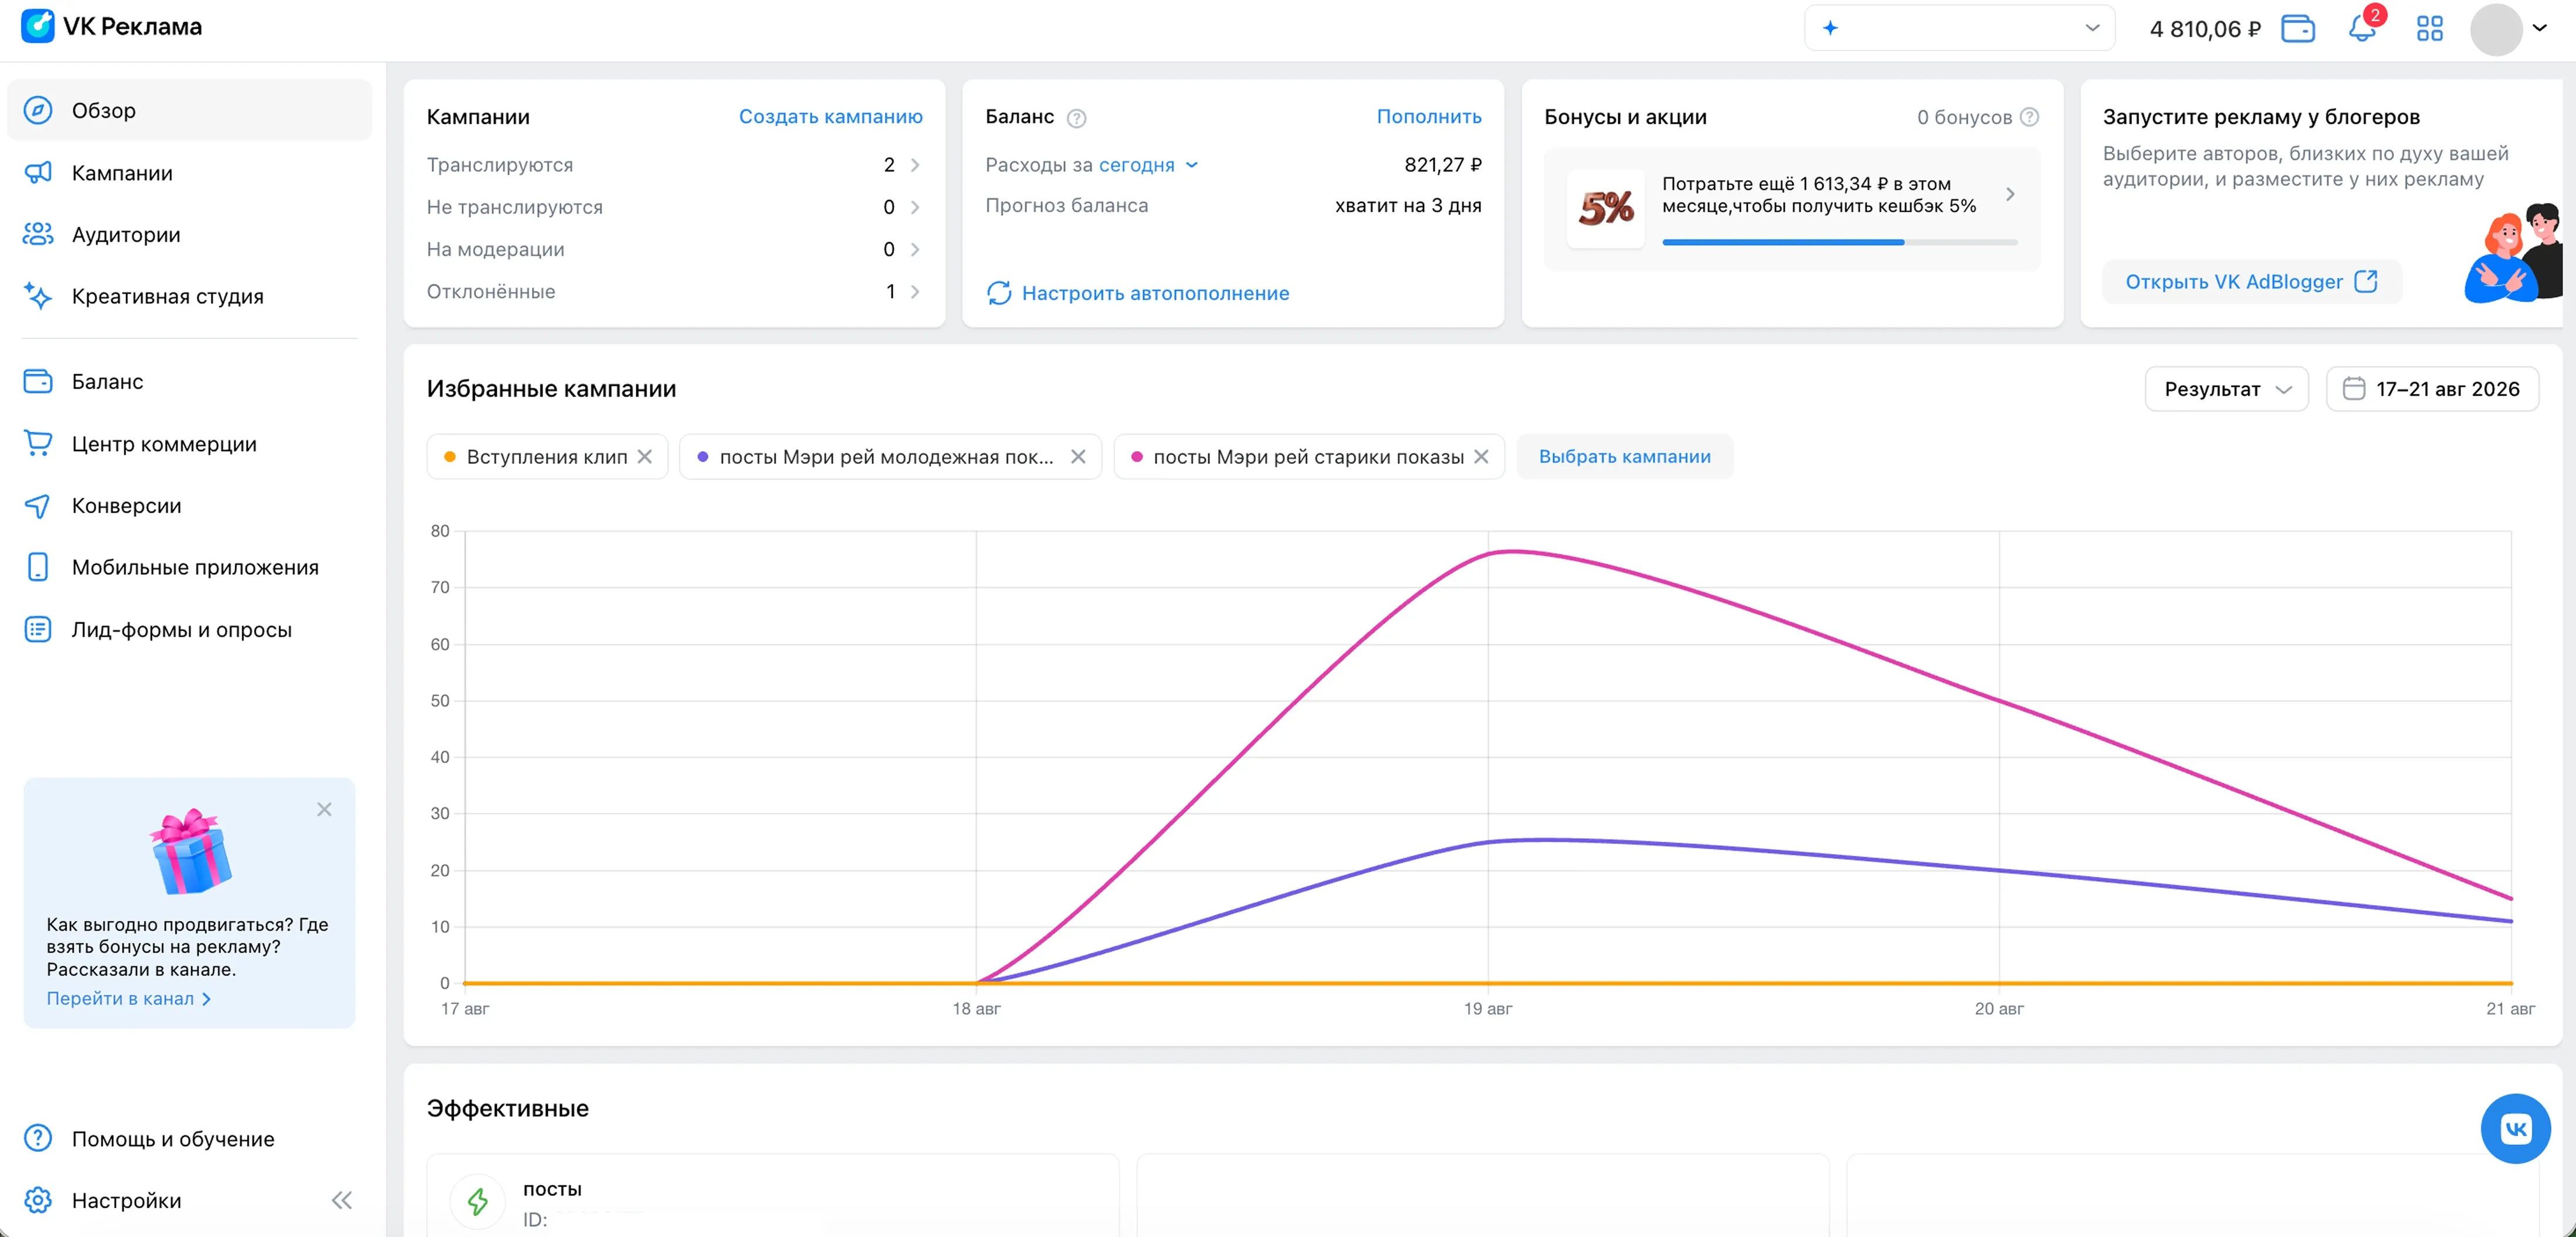Remove посты Мэри рей старики показы chip
2576x1237 pixels.
pos(1481,457)
